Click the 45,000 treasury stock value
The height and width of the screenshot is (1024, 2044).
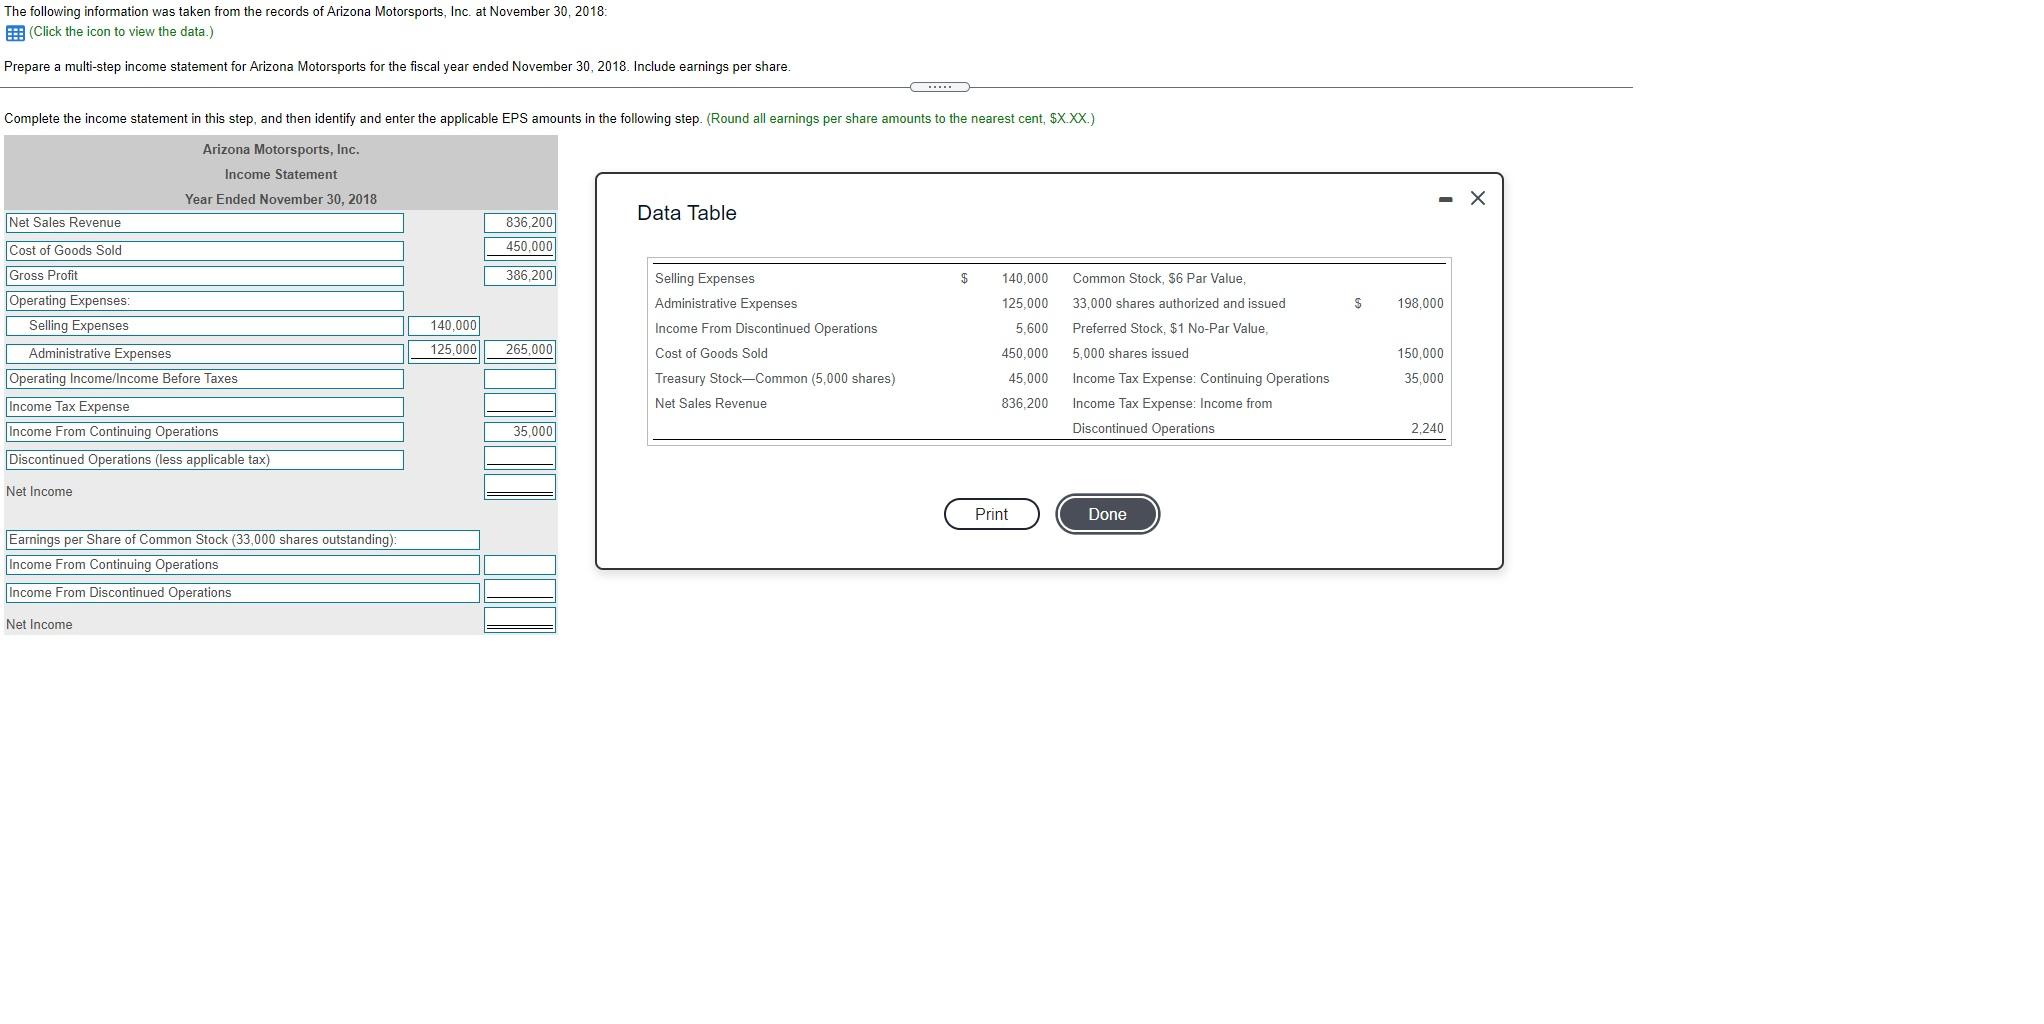(x=1028, y=379)
